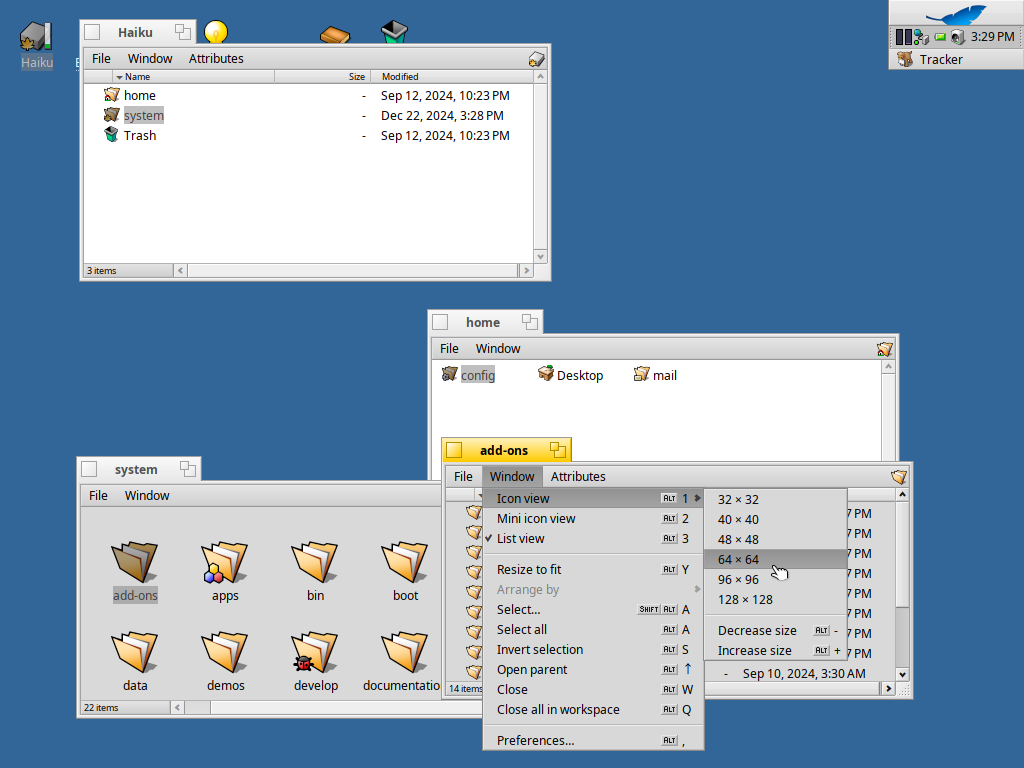The image size is (1024, 768).
Task: Click the disk icon at Haiku window menu bar
Action: [x=536, y=59]
